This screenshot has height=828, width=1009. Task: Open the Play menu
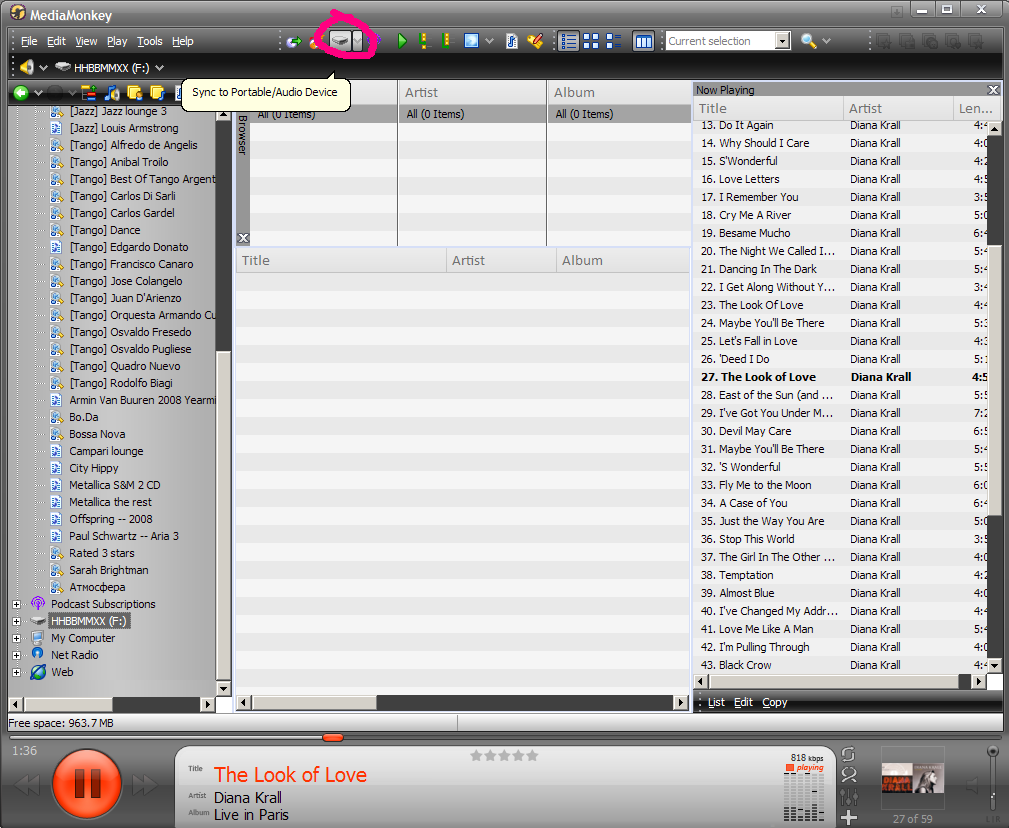(117, 41)
